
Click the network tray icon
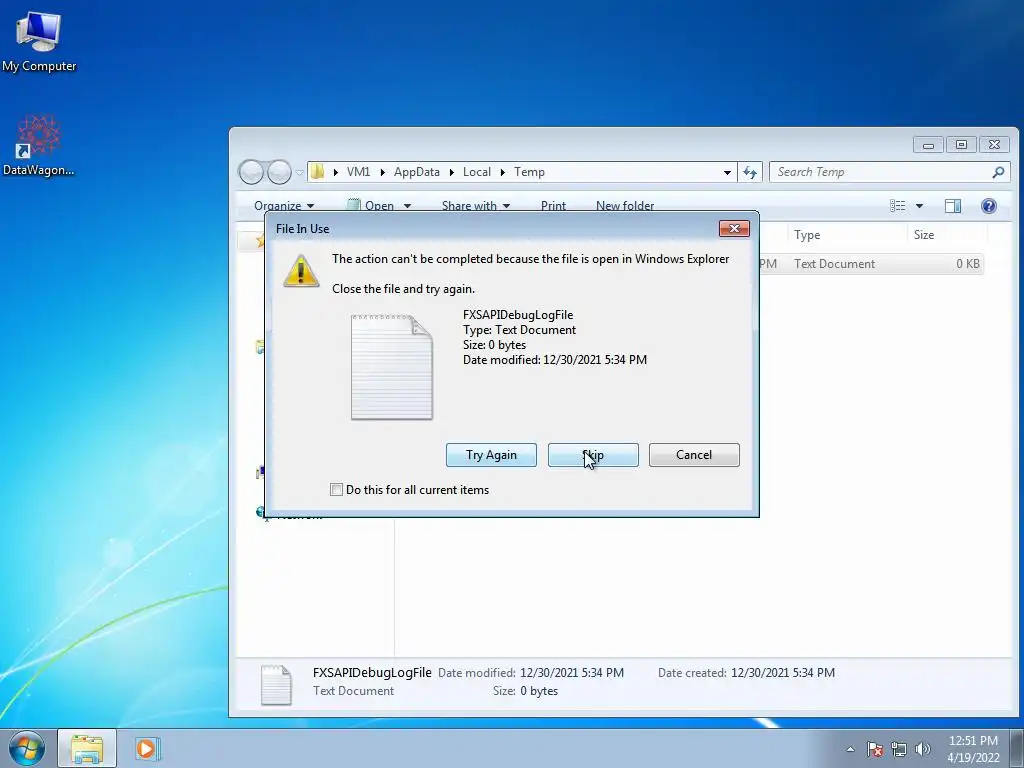point(899,749)
